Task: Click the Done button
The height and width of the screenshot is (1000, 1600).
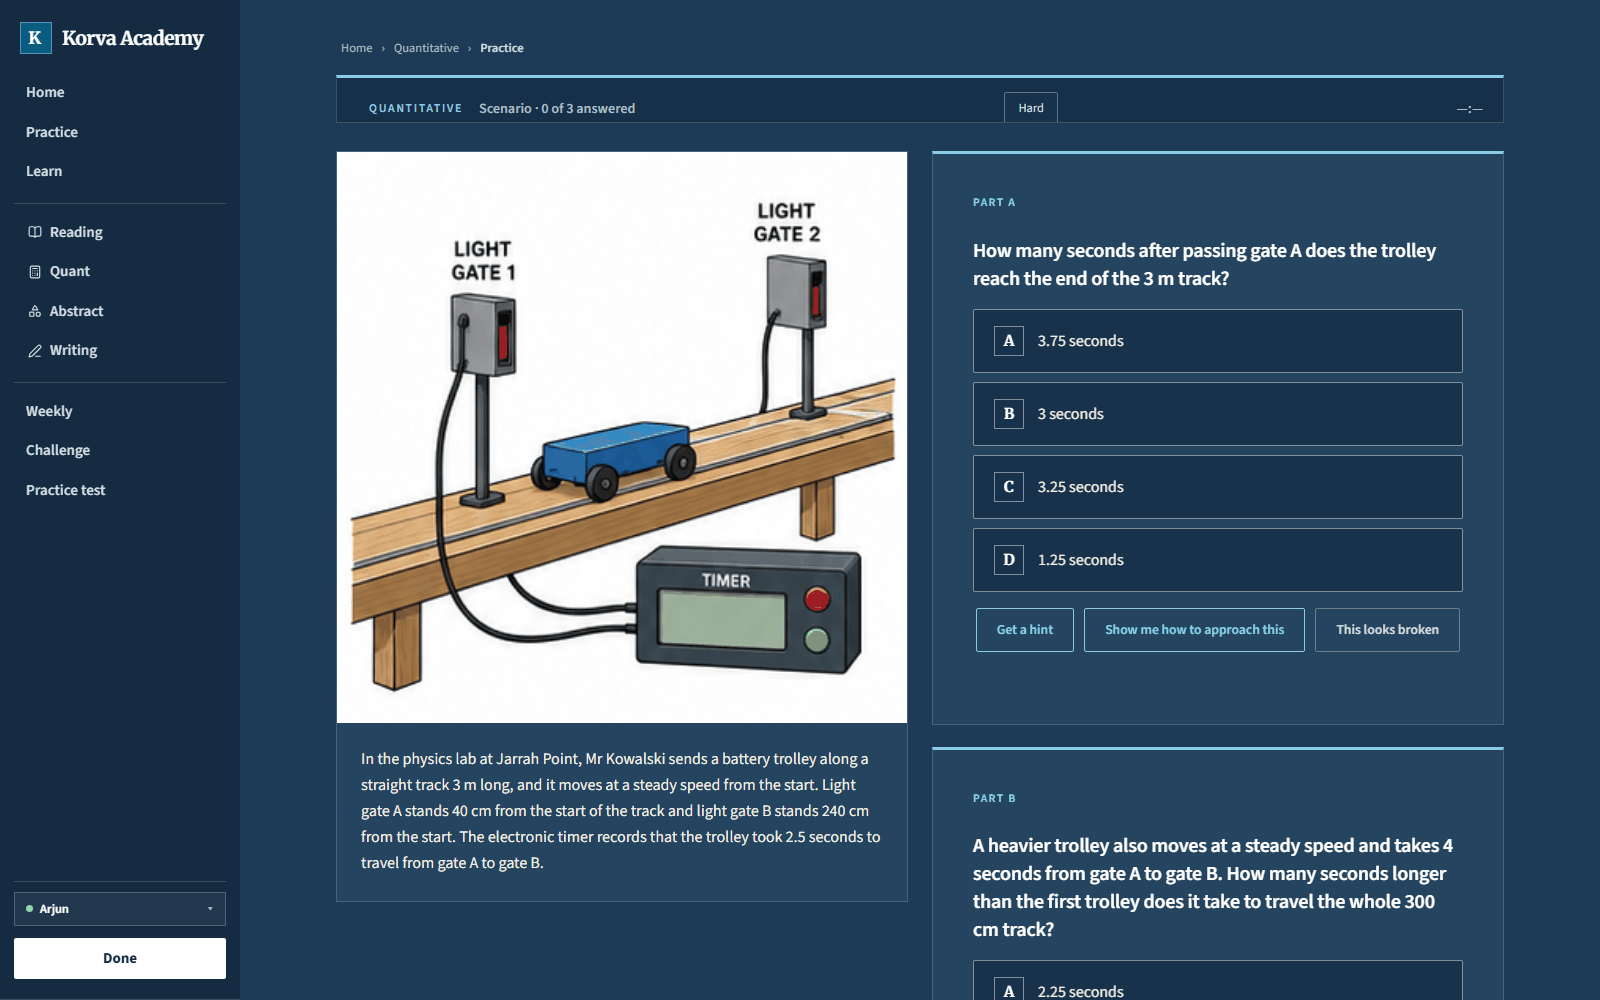Action: [x=120, y=958]
